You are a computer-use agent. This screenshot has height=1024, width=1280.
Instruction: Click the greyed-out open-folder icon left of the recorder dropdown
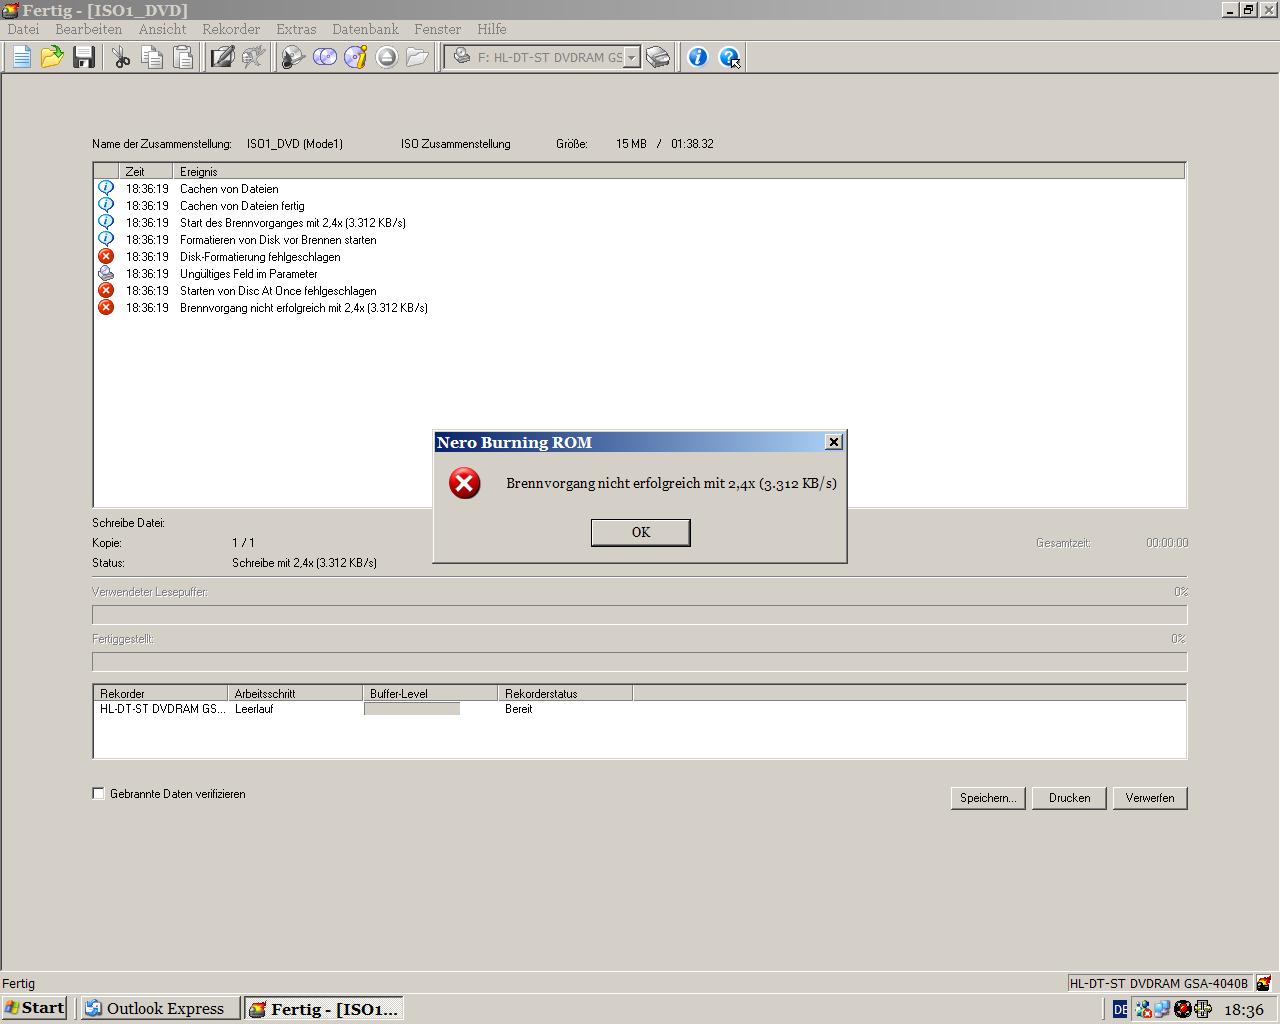coord(417,57)
